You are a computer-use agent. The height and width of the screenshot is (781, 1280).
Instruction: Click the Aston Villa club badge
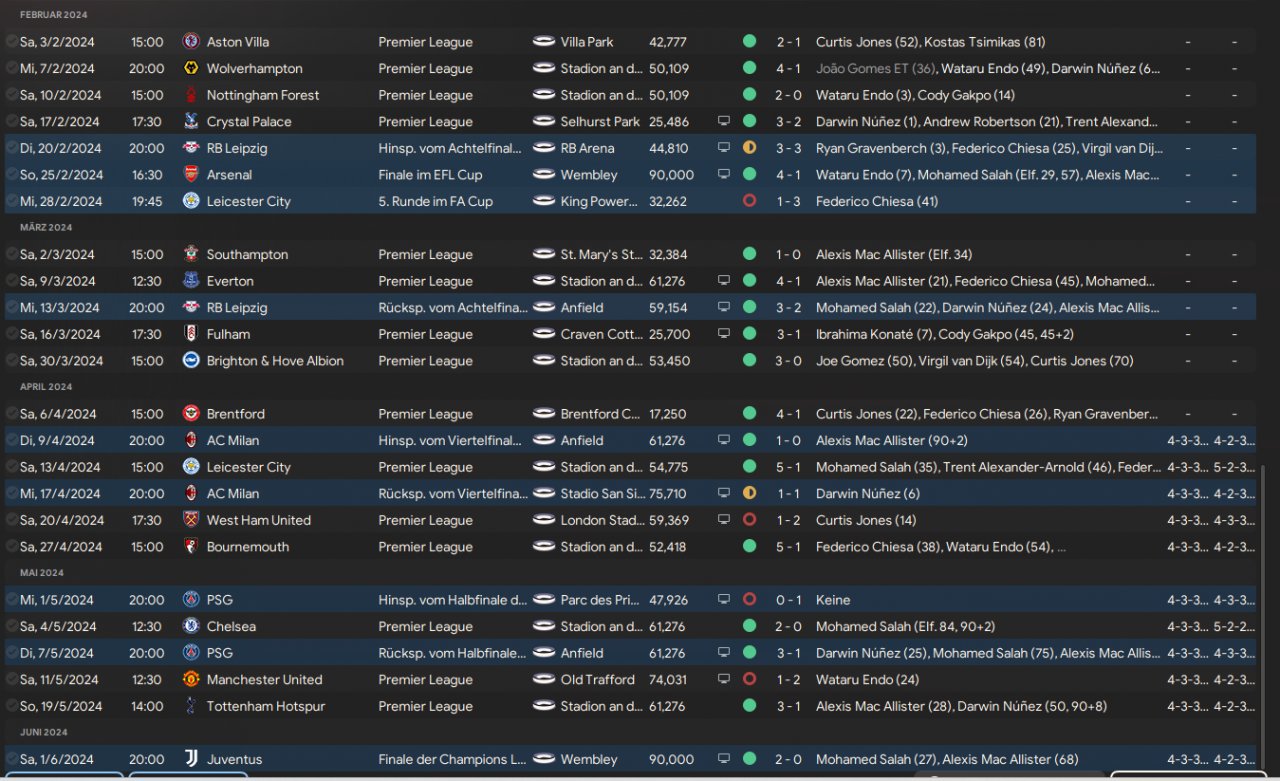pyautogui.click(x=191, y=42)
